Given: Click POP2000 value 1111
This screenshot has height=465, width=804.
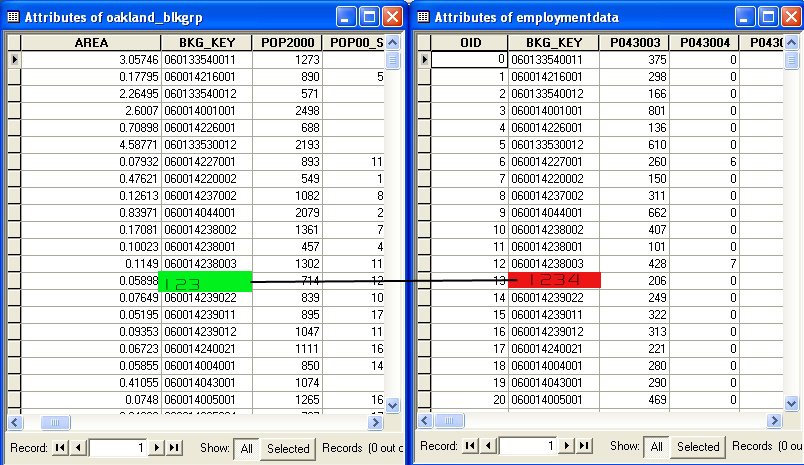Looking at the screenshot, I should [287, 349].
